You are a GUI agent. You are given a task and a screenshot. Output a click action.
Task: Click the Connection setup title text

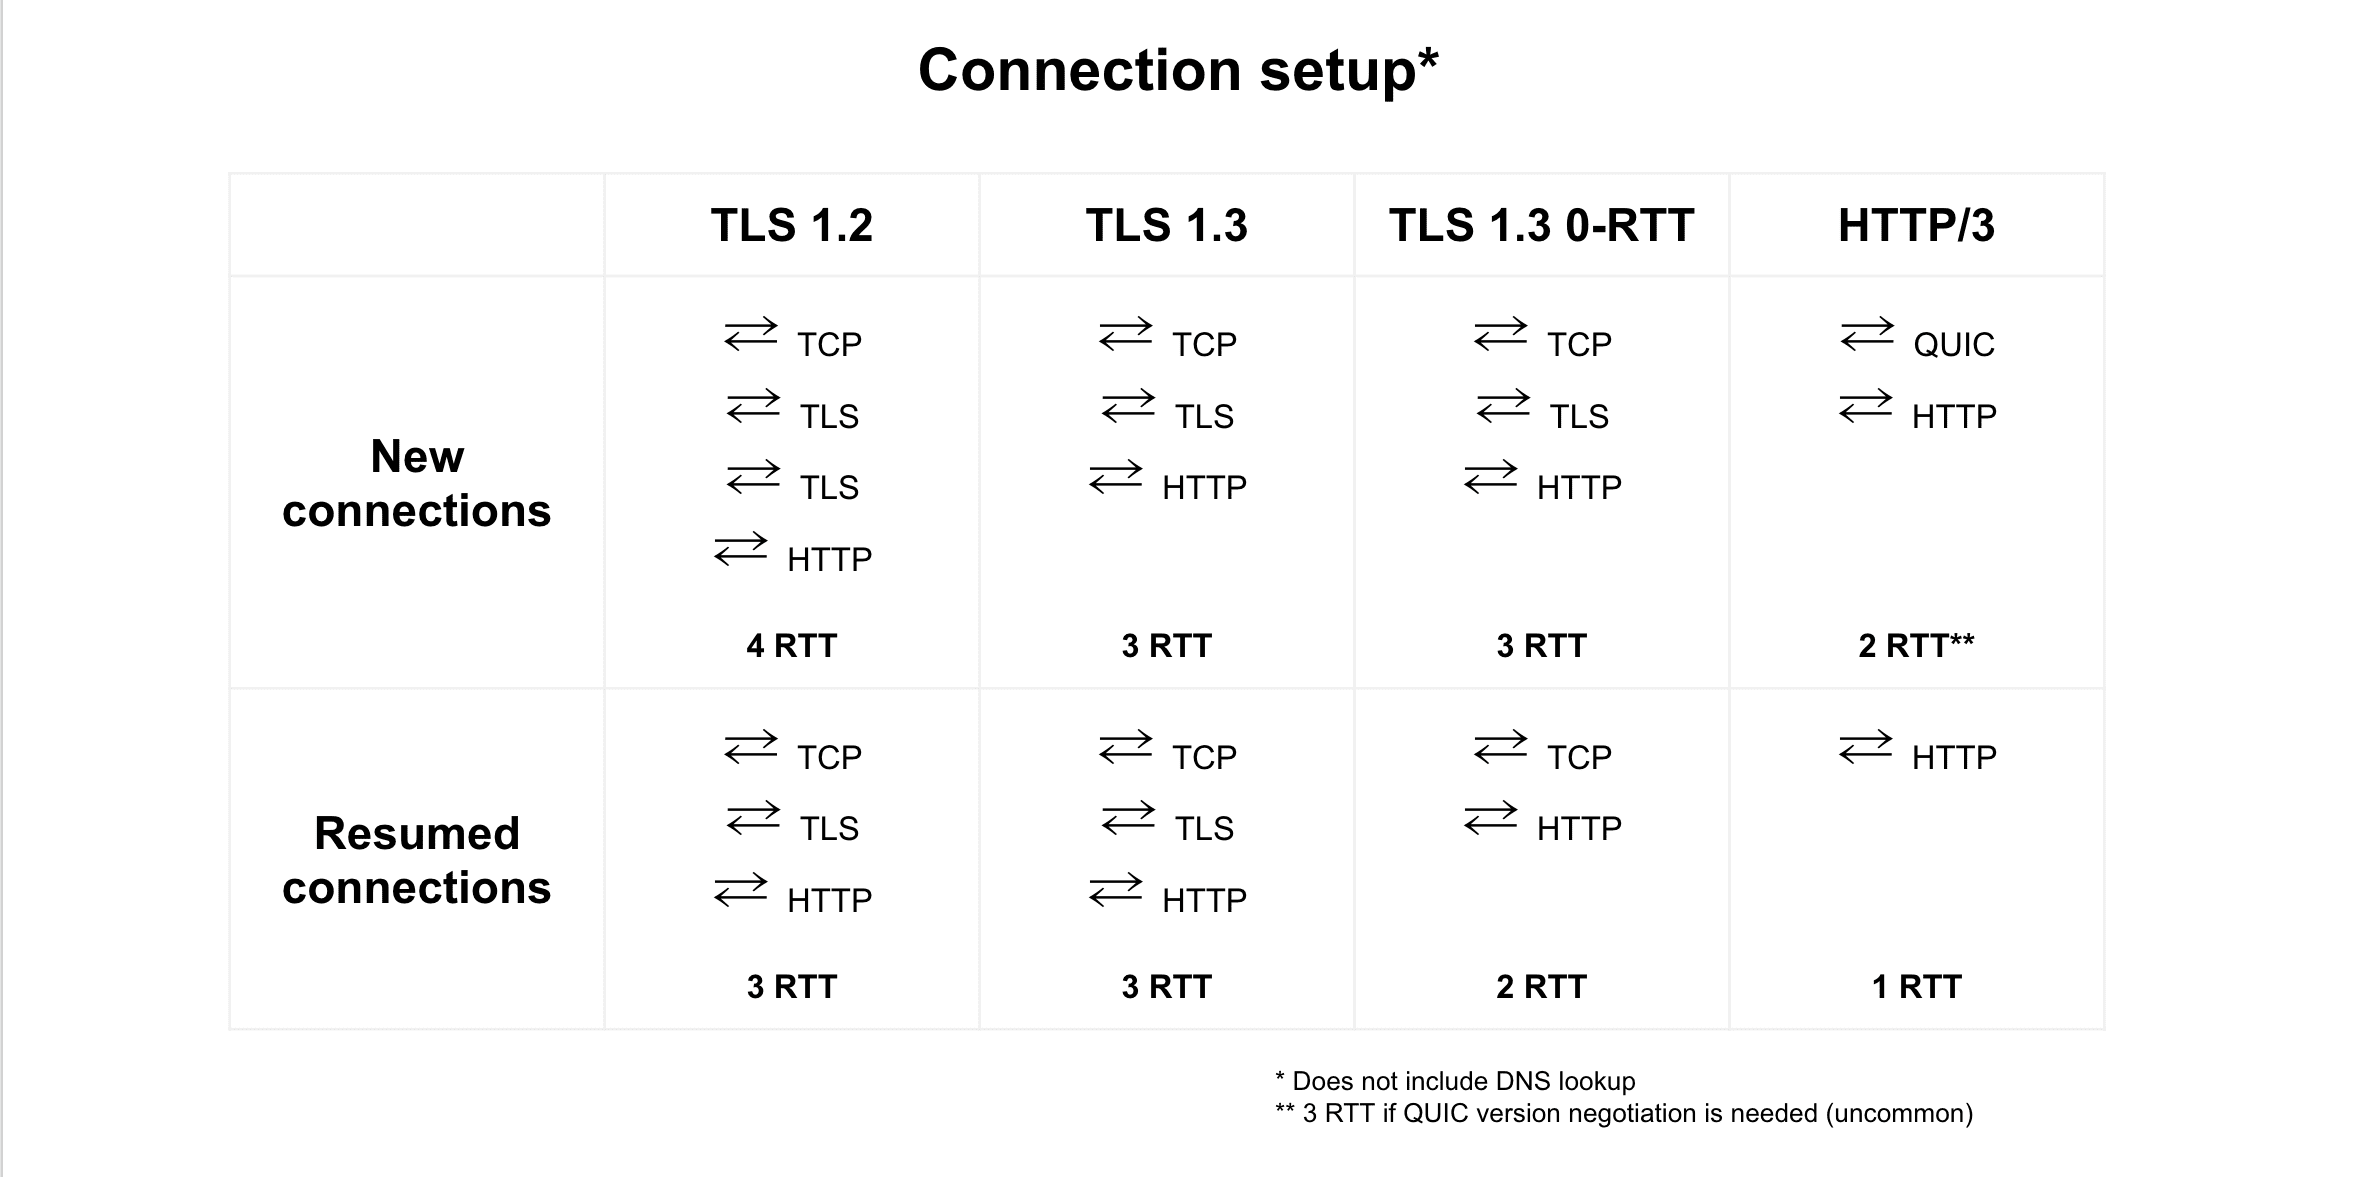point(1175,68)
